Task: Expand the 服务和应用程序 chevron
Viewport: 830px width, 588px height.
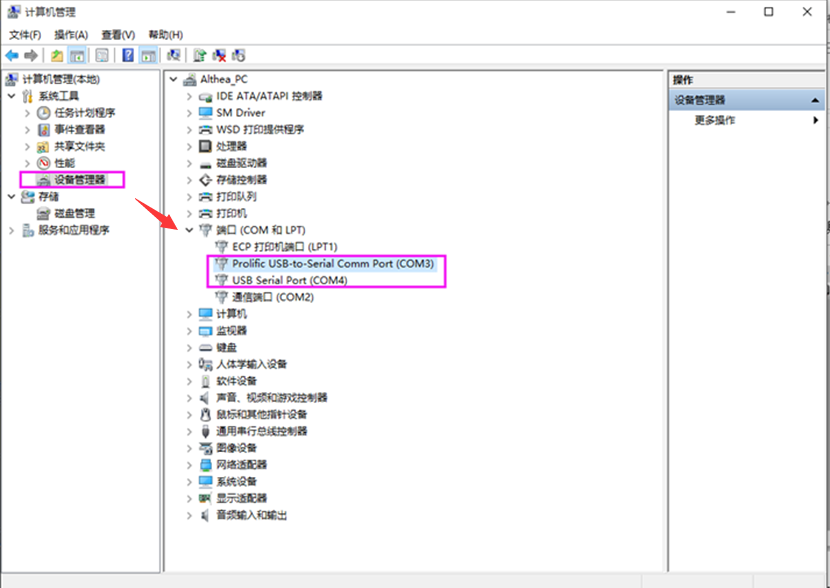Action: [12, 230]
